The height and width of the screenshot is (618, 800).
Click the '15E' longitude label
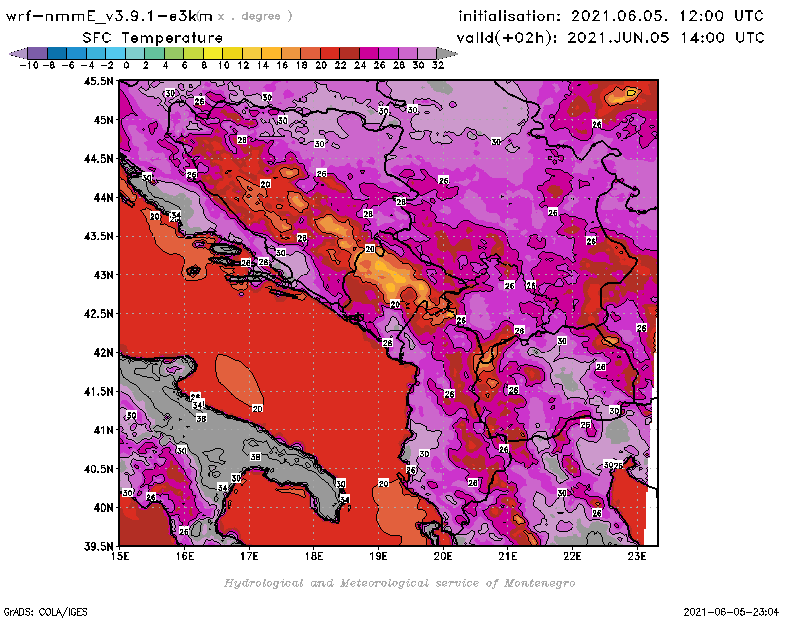(x=120, y=556)
